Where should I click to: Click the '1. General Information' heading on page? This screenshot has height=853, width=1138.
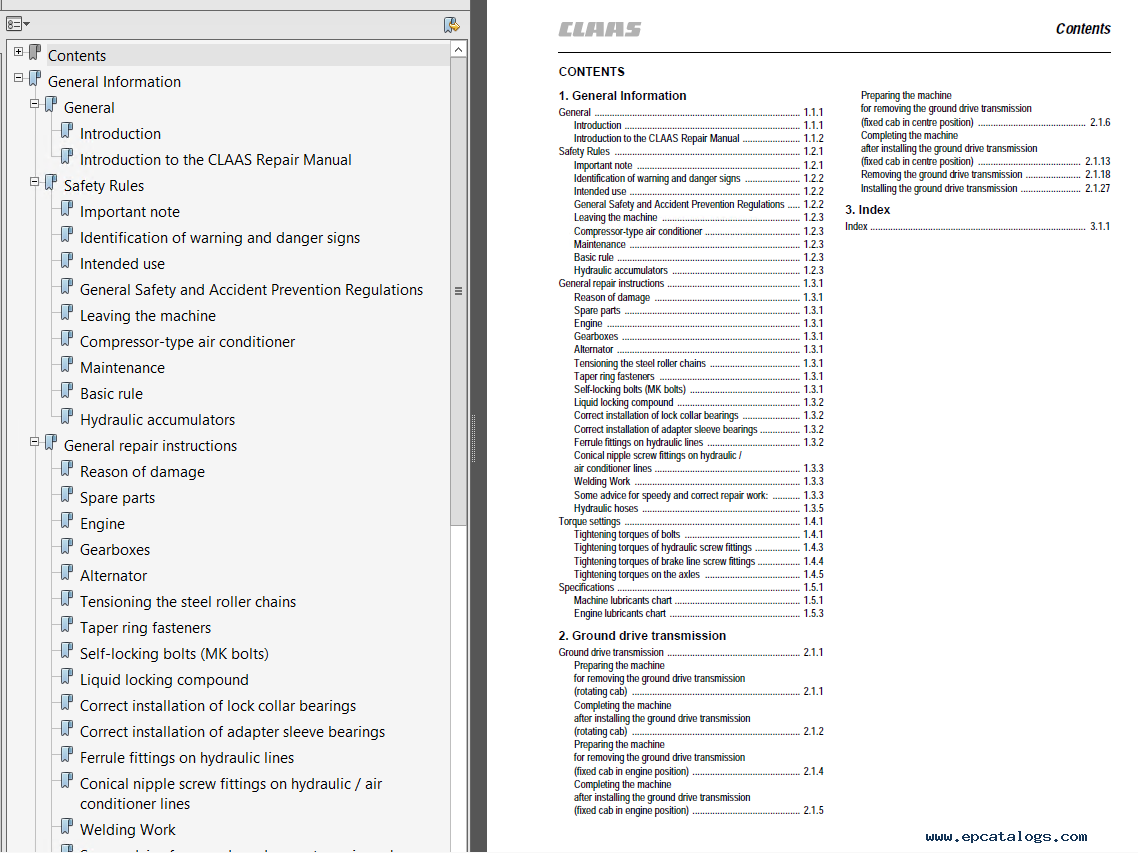pyautogui.click(x=622, y=96)
